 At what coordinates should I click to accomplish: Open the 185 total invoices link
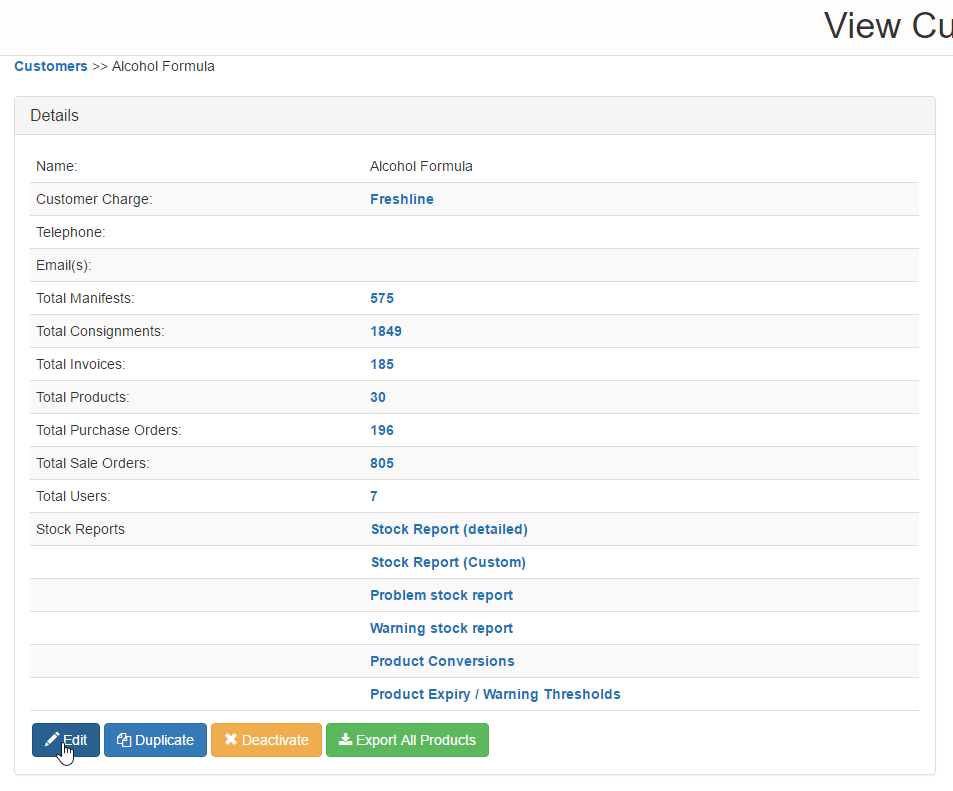point(382,364)
